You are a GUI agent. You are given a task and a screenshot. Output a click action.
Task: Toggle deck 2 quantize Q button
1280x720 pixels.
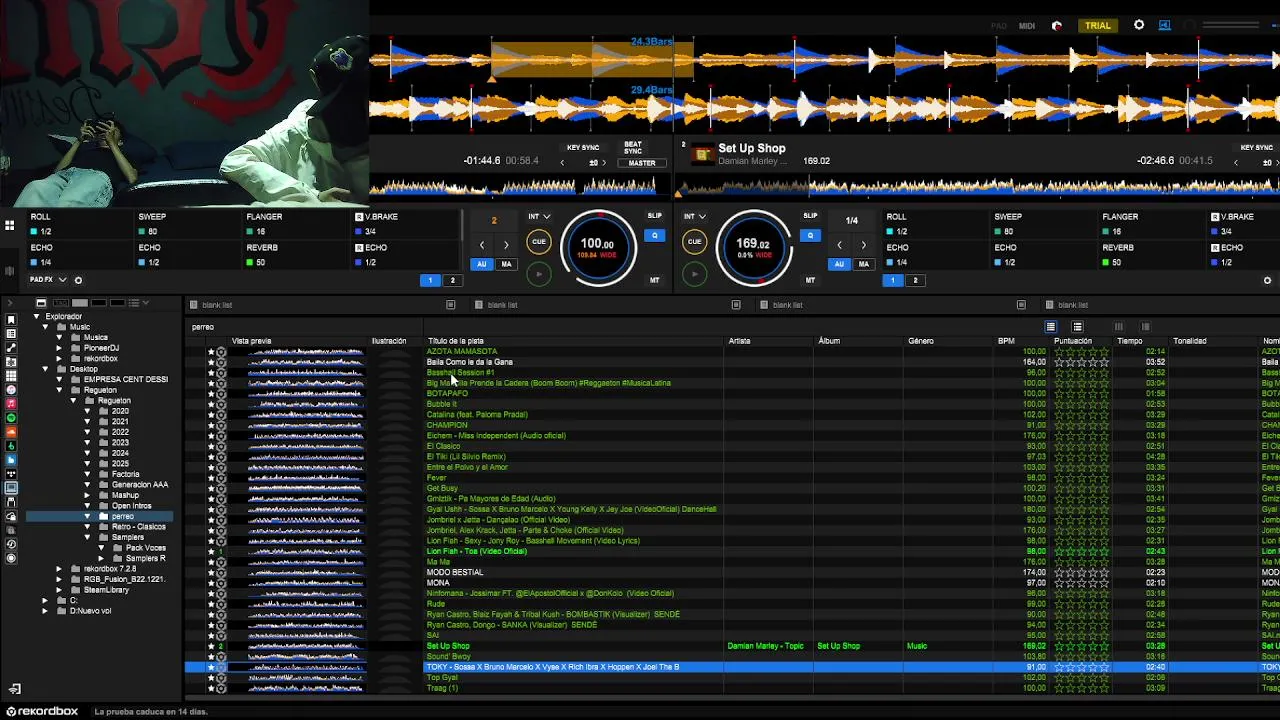pos(811,236)
